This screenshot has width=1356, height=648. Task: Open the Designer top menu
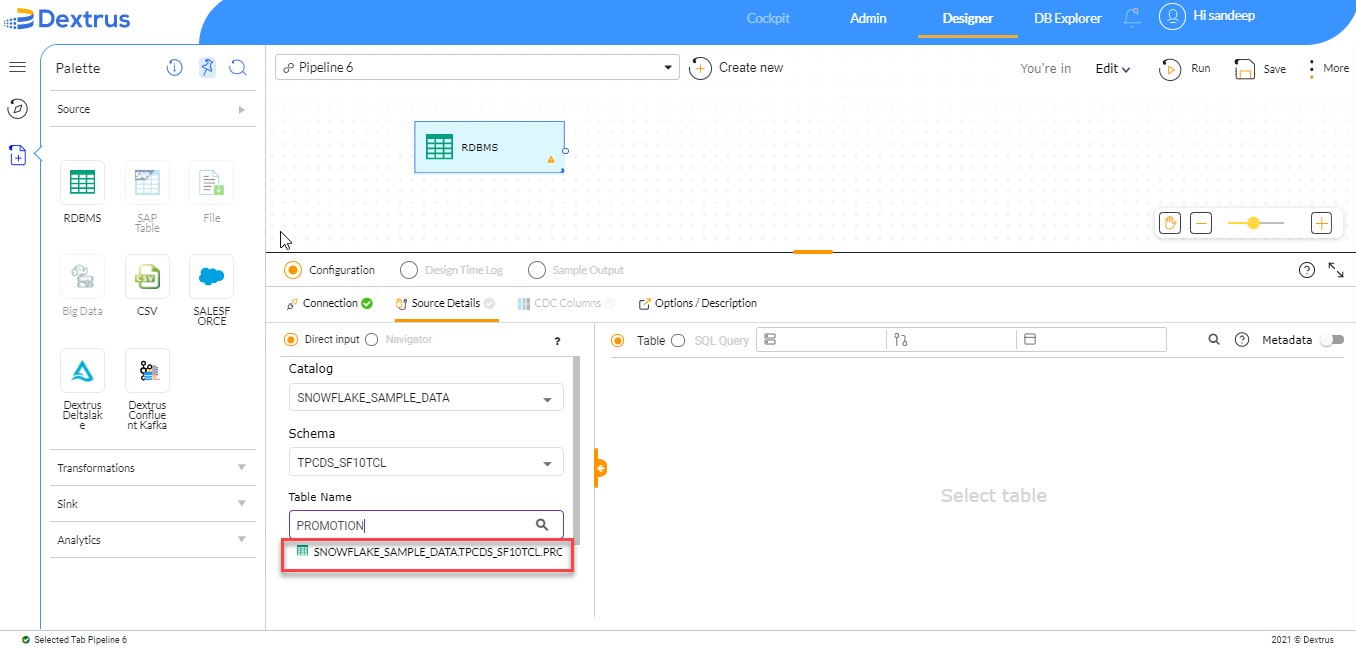click(x=968, y=18)
